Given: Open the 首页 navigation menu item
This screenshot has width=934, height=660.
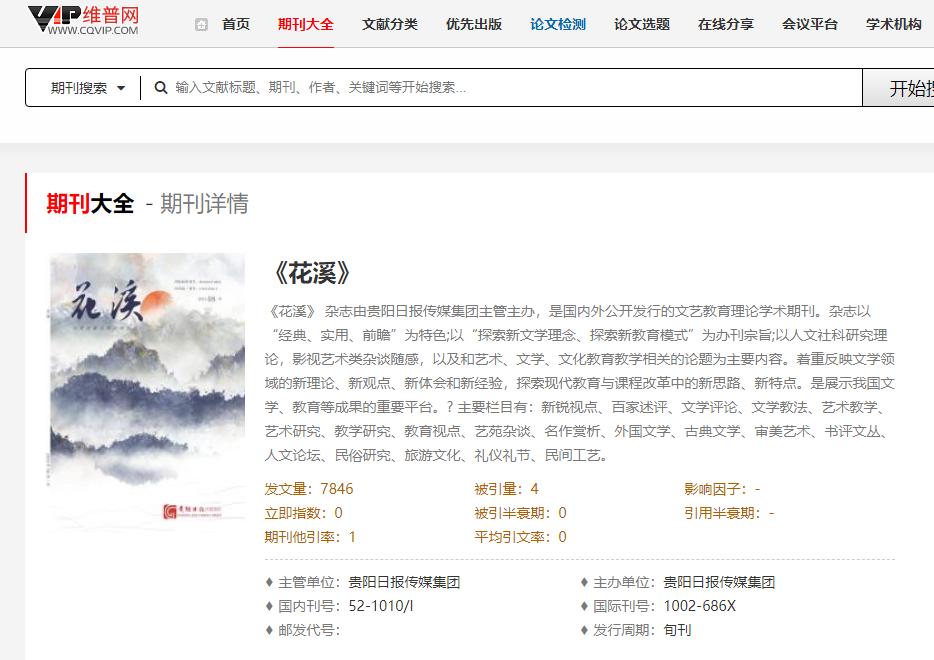Looking at the screenshot, I should coord(236,24).
